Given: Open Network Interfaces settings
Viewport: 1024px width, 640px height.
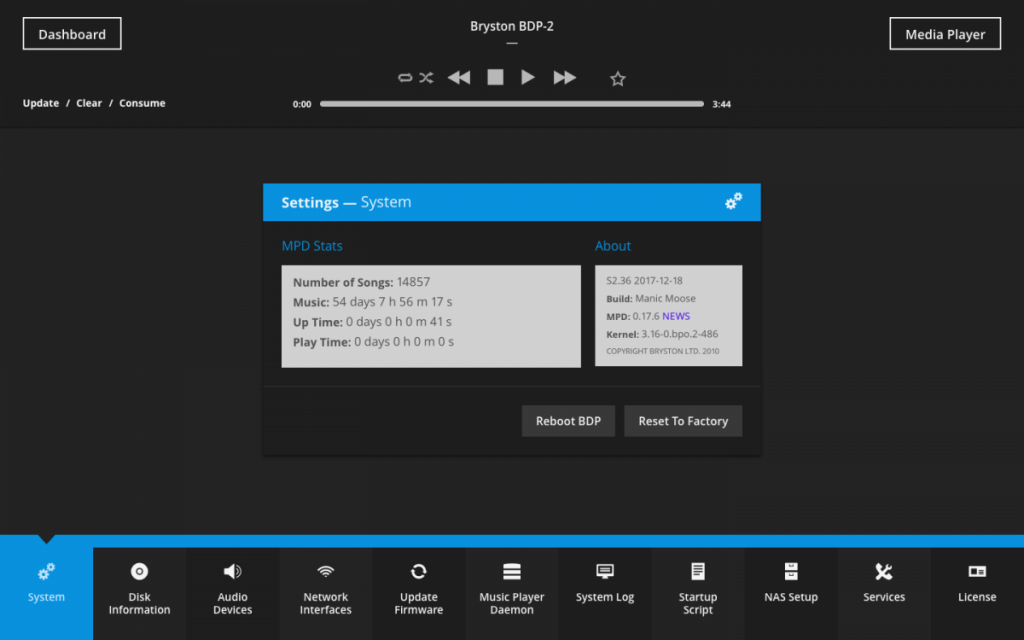Looking at the screenshot, I should click(x=325, y=594).
